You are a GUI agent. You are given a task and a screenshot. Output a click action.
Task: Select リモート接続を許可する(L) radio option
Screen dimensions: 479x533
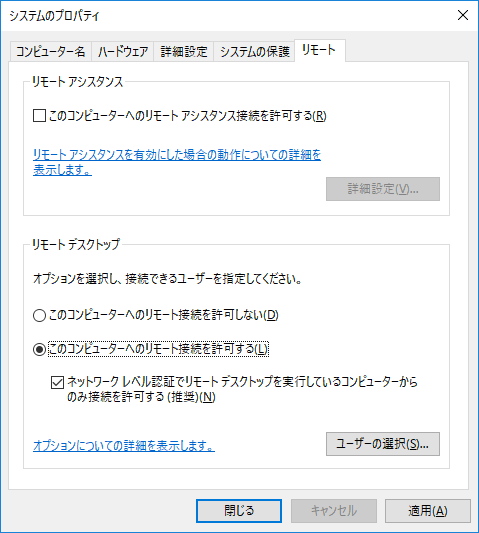(39, 349)
